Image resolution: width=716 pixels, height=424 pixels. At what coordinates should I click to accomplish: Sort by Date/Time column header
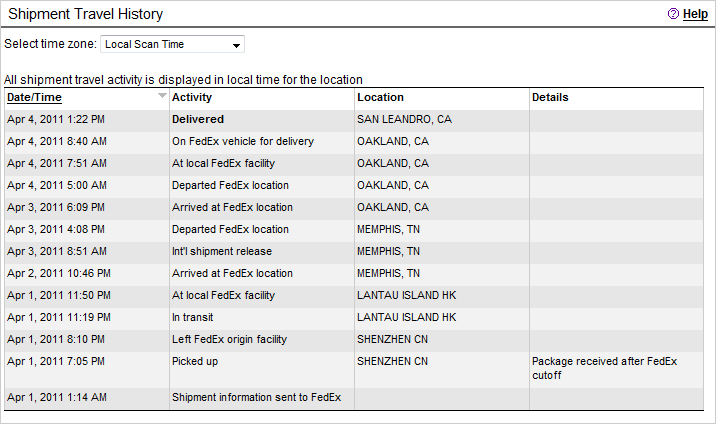coord(34,97)
